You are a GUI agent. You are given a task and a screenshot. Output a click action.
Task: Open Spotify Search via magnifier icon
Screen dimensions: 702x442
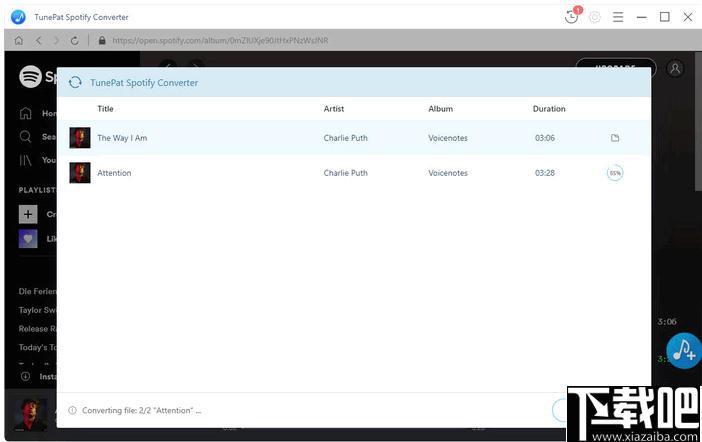coord(26,137)
